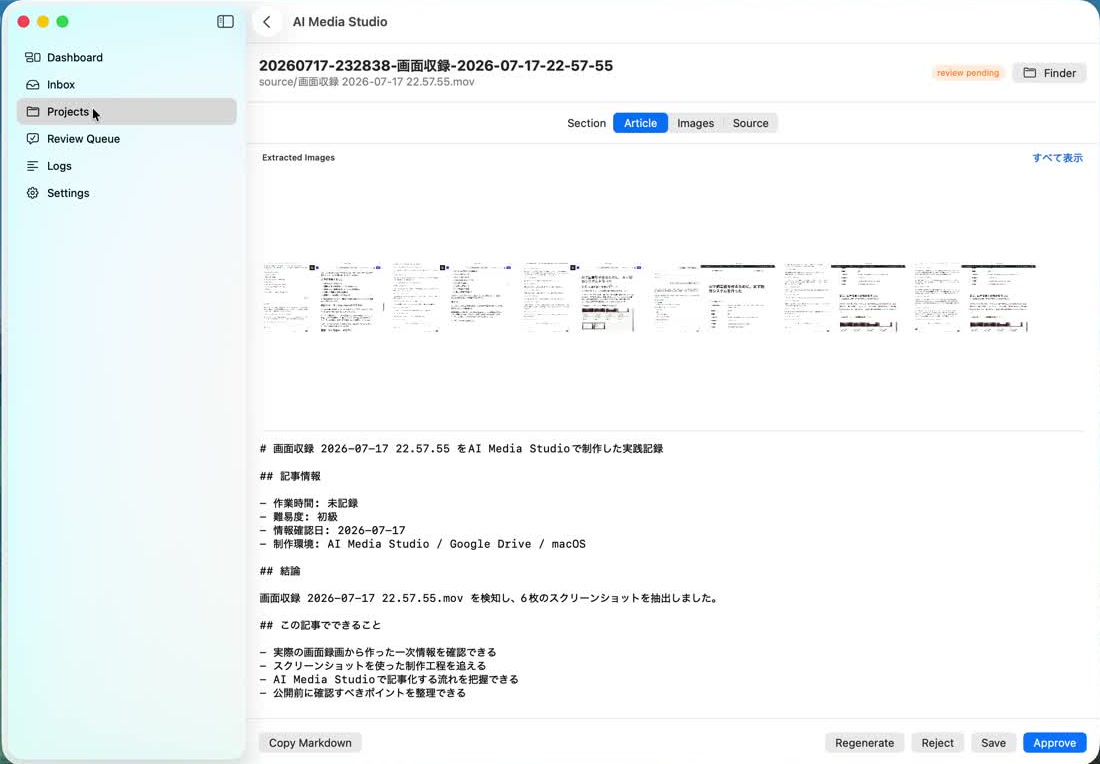The width and height of the screenshot is (1100, 764).
Task: Click the Review Queue icon
Action: [x=33, y=139]
